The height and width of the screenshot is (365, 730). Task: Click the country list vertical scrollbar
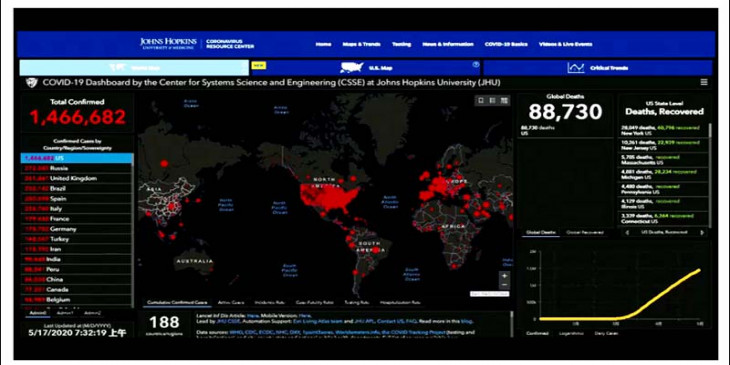click(x=133, y=230)
